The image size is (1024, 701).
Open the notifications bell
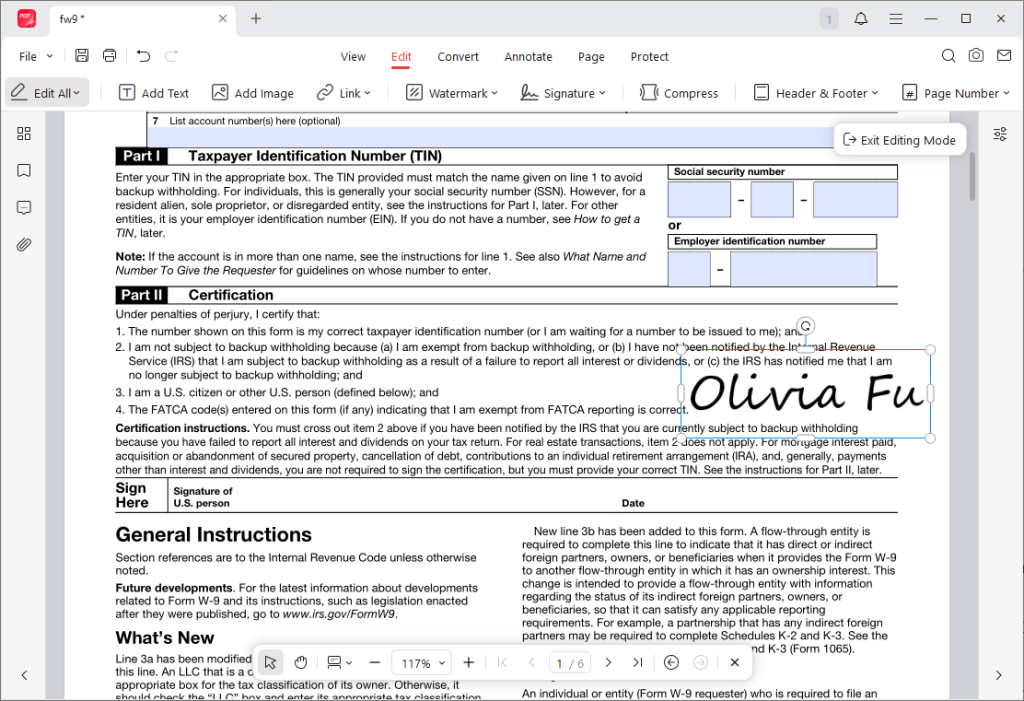[861, 19]
